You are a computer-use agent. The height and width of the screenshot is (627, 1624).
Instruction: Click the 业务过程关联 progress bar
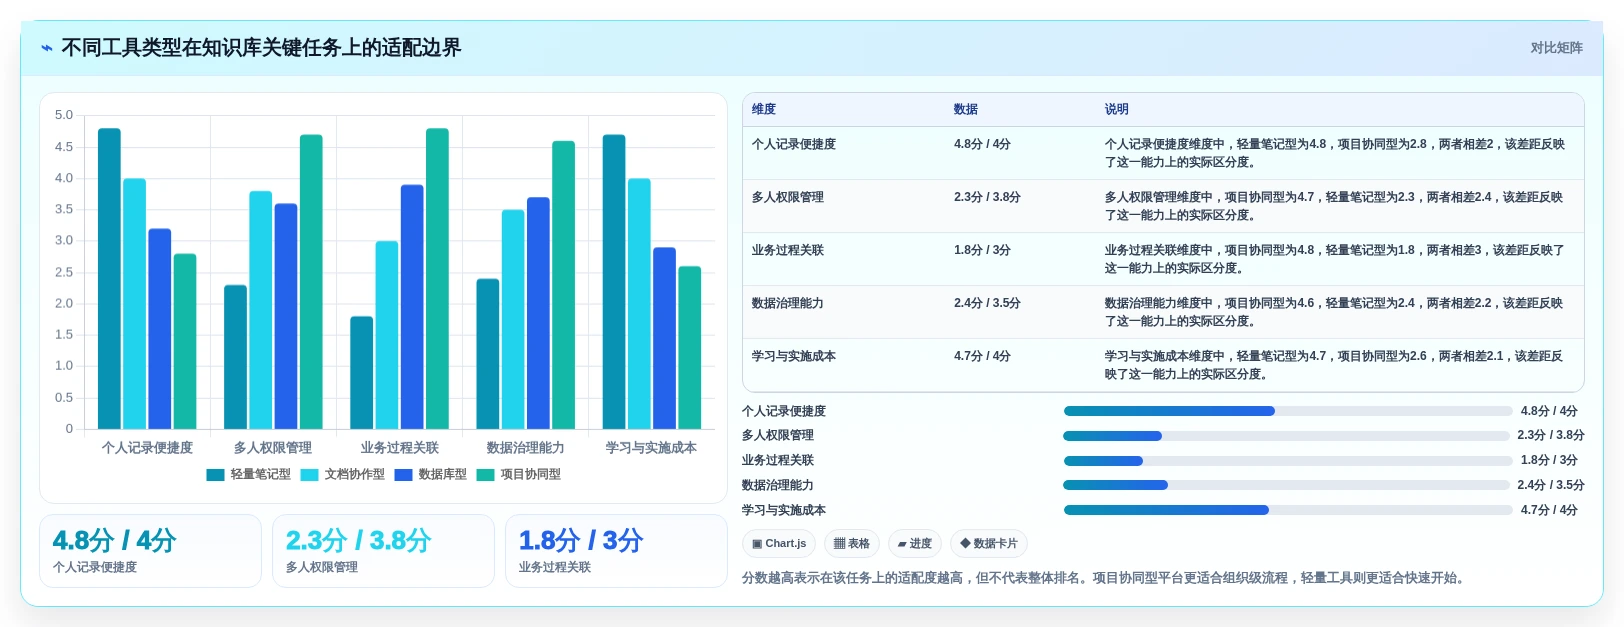pos(1288,461)
